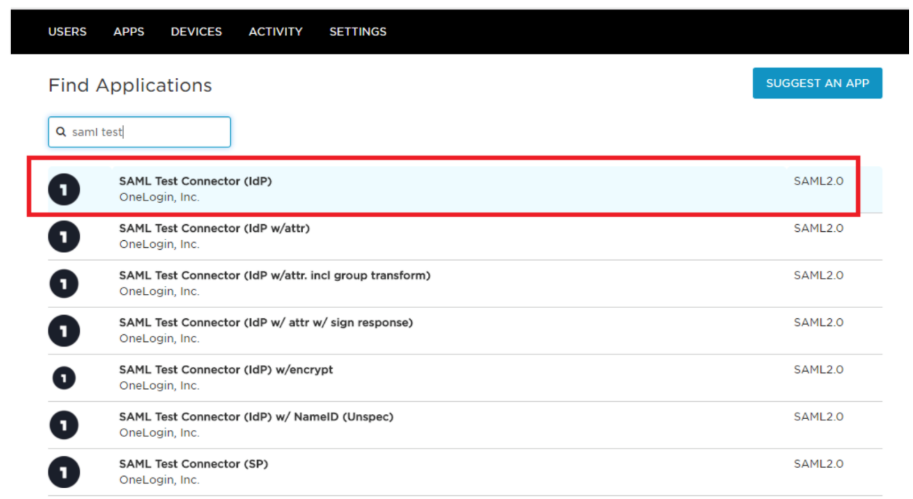Open the Apps menu
This screenshot has width=913, height=499.
pyautogui.click(x=129, y=32)
